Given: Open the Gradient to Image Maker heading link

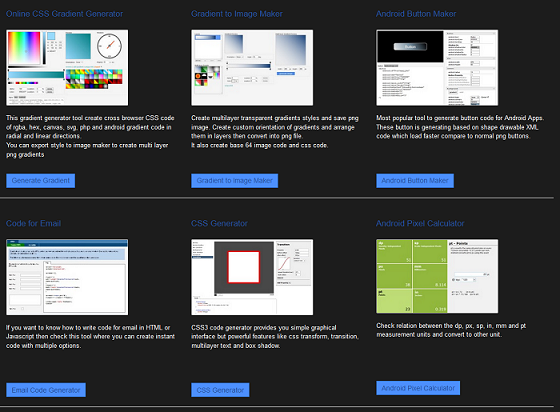Looking at the screenshot, I should [x=237, y=14].
